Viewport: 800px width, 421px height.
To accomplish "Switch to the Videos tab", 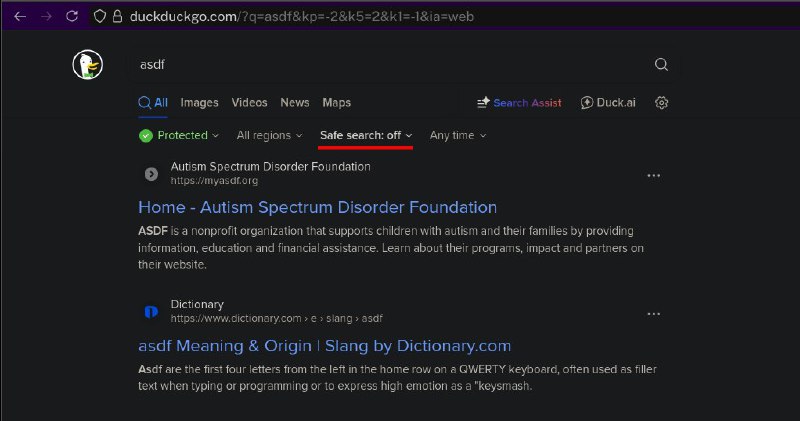I will tap(249, 103).
